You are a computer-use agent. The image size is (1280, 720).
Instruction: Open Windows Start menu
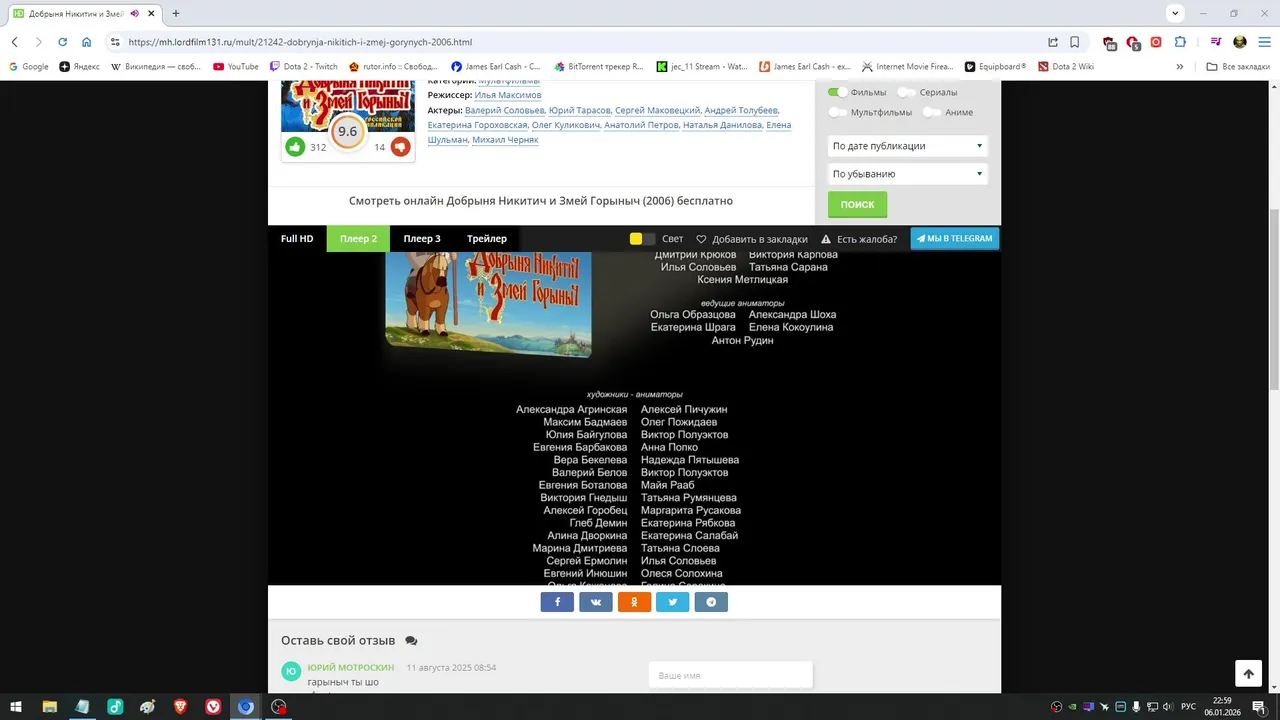click(x=16, y=707)
